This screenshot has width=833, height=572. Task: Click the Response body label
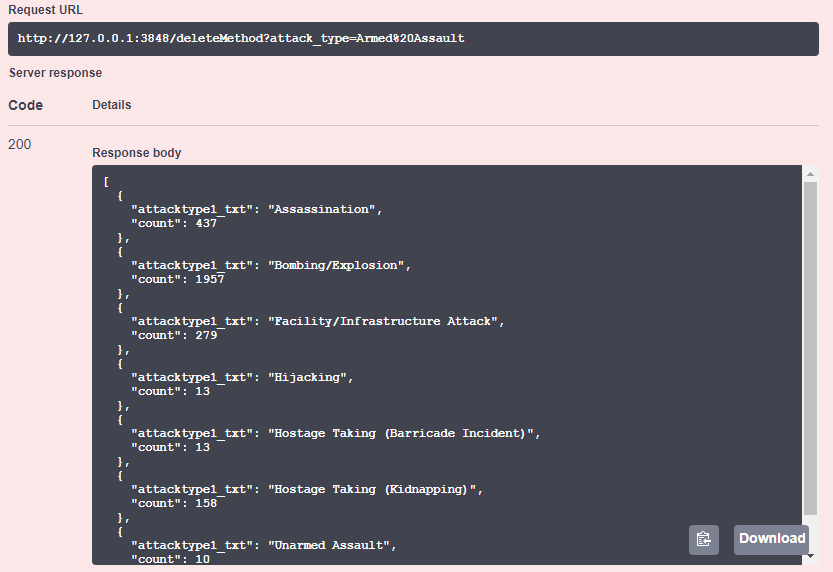pyautogui.click(x=137, y=153)
